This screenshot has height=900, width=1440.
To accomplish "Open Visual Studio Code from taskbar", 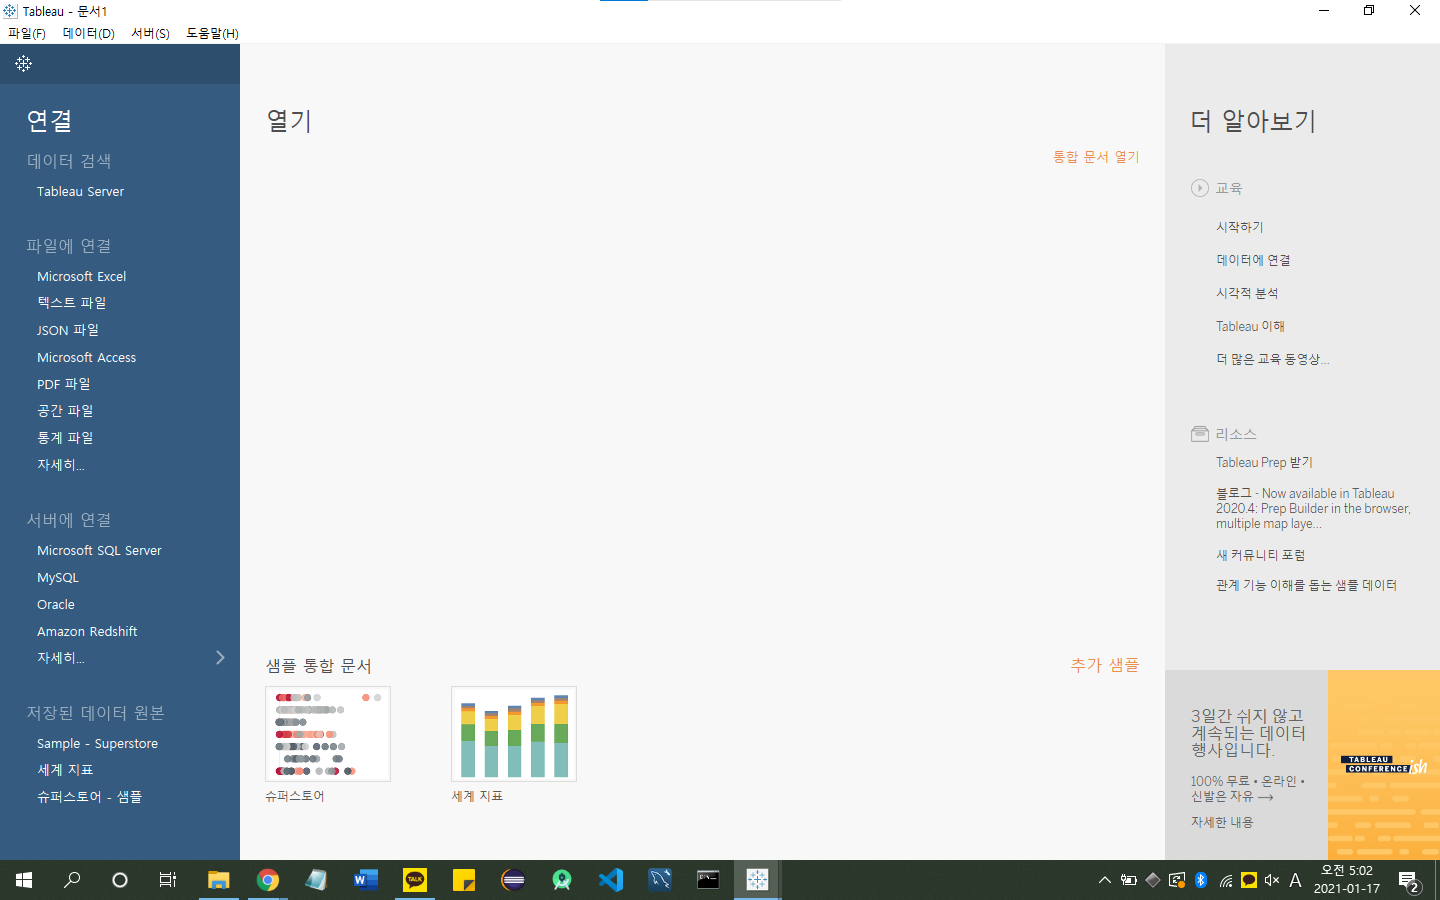I will (611, 880).
